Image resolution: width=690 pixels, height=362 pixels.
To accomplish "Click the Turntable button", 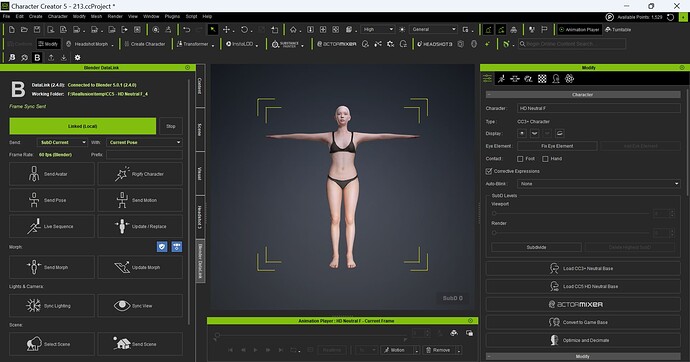I will pos(618,29).
